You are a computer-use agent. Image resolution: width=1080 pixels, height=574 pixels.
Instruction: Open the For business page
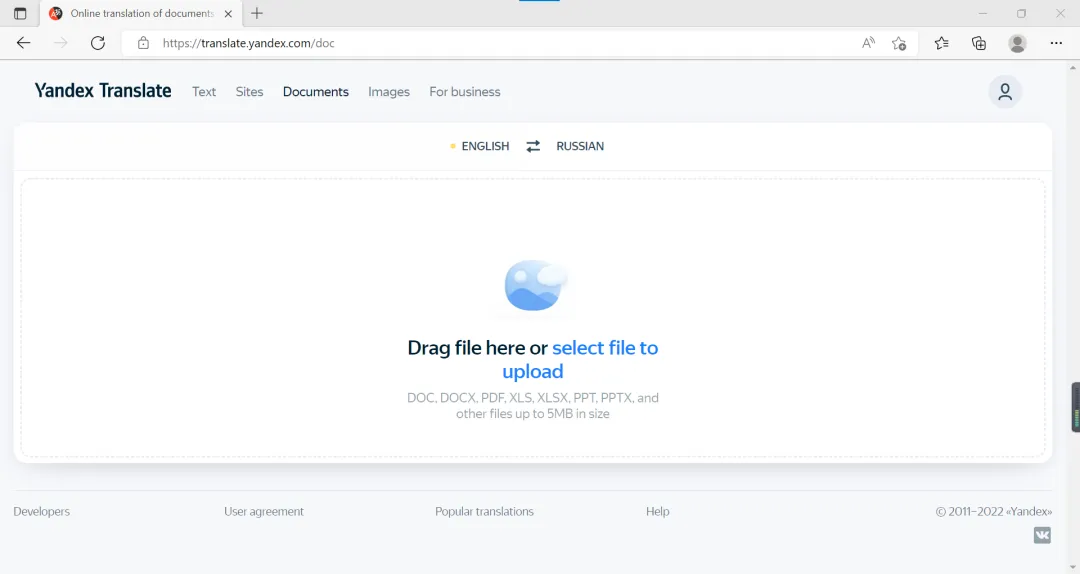(x=465, y=92)
